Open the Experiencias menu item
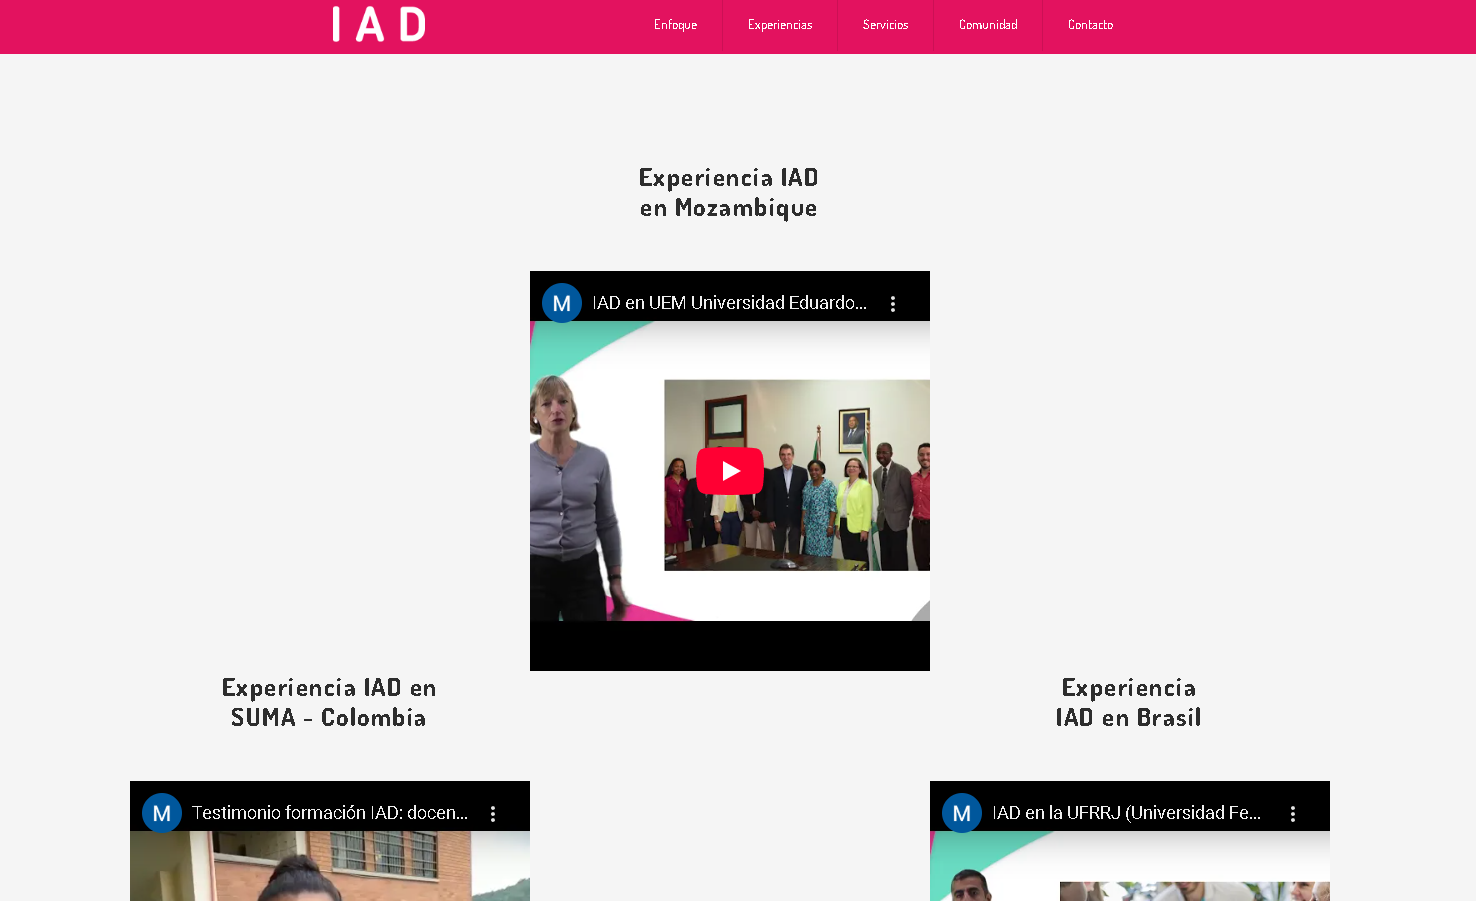The width and height of the screenshot is (1476, 901). click(780, 25)
